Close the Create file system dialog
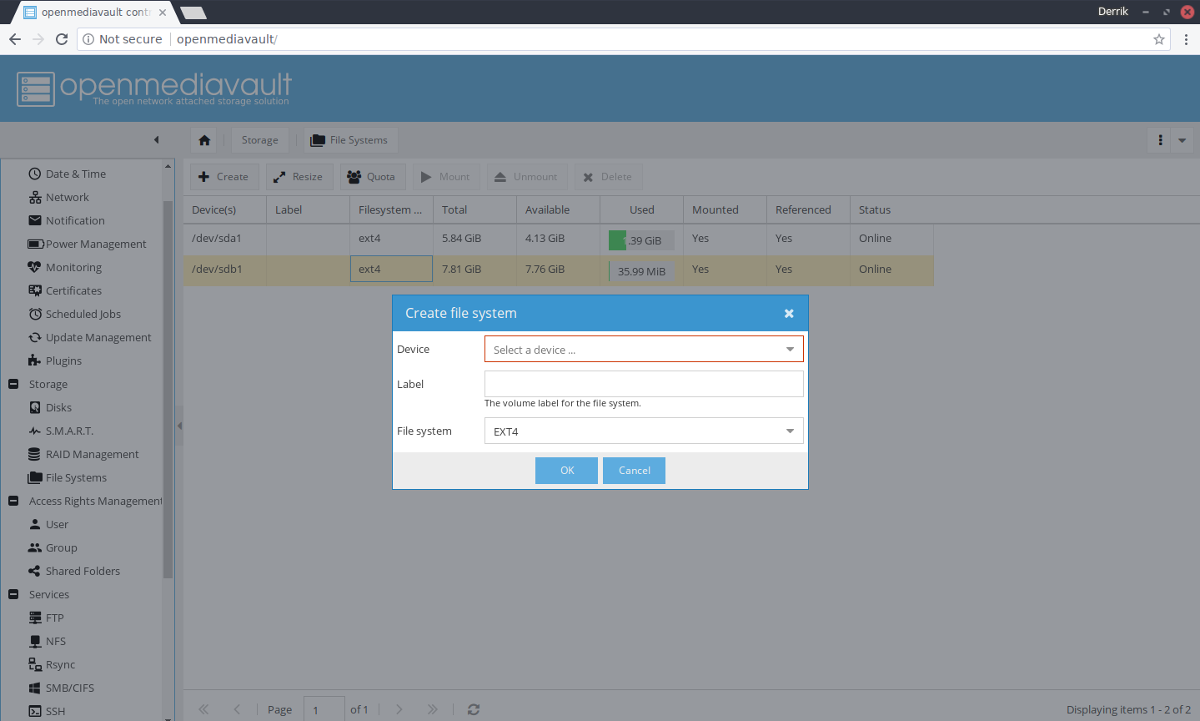The image size is (1200, 721). tap(789, 313)
